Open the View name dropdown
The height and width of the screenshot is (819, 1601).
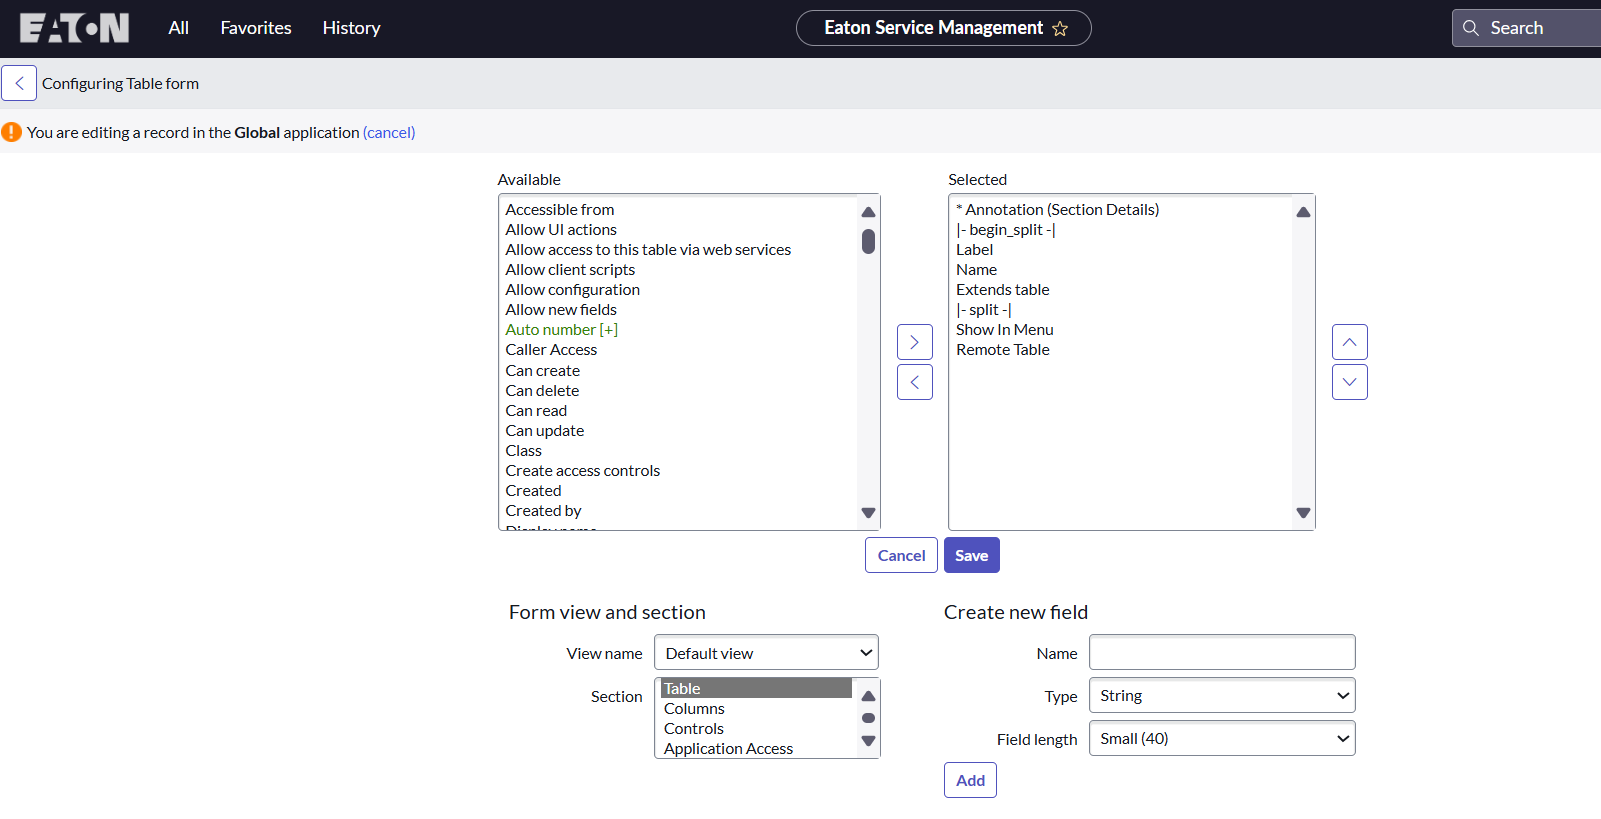point(766,653)
